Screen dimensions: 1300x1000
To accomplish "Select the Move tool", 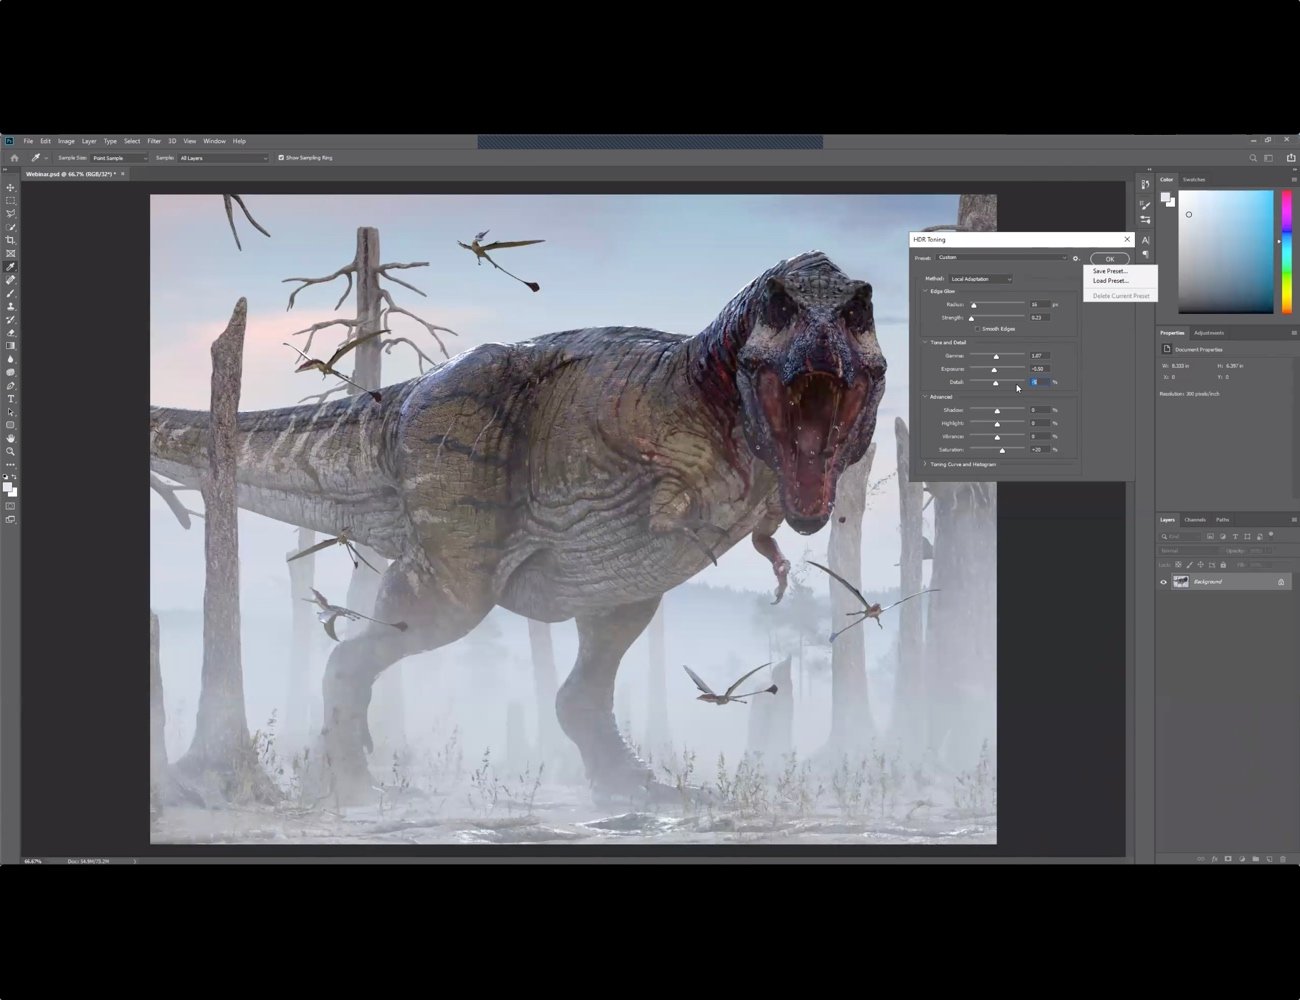I will pos(11,188).
